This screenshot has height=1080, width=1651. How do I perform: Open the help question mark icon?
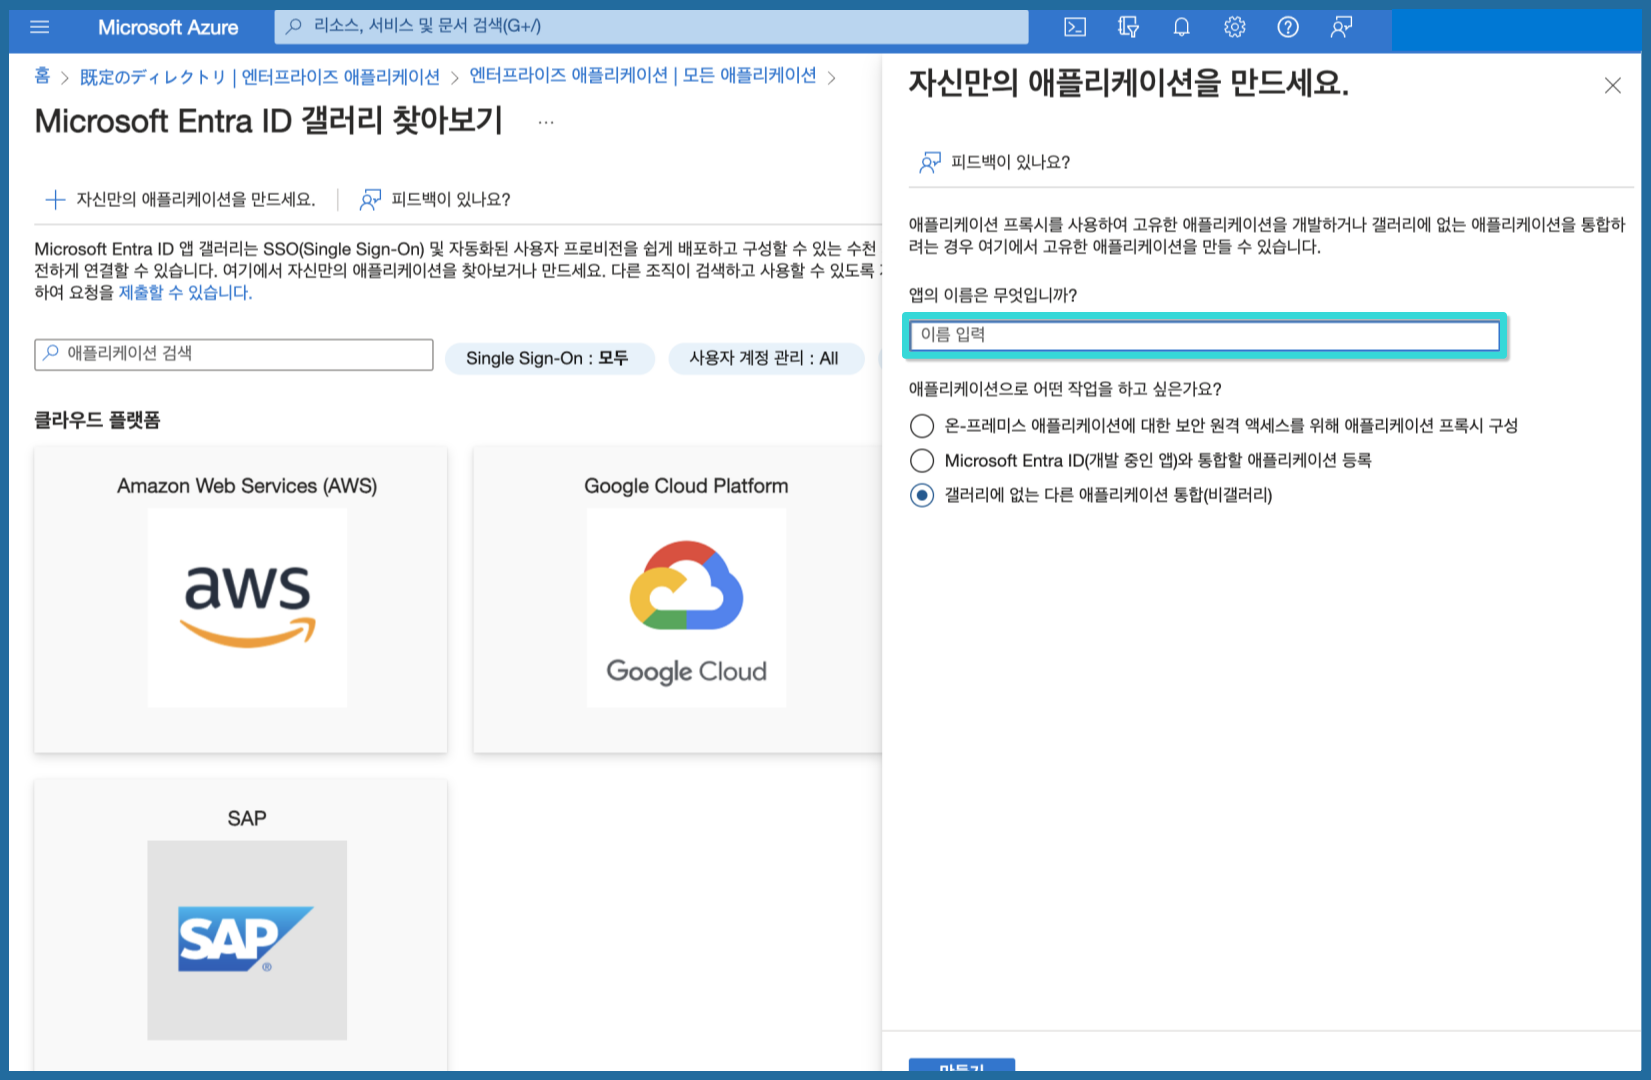click(1288, 27)
